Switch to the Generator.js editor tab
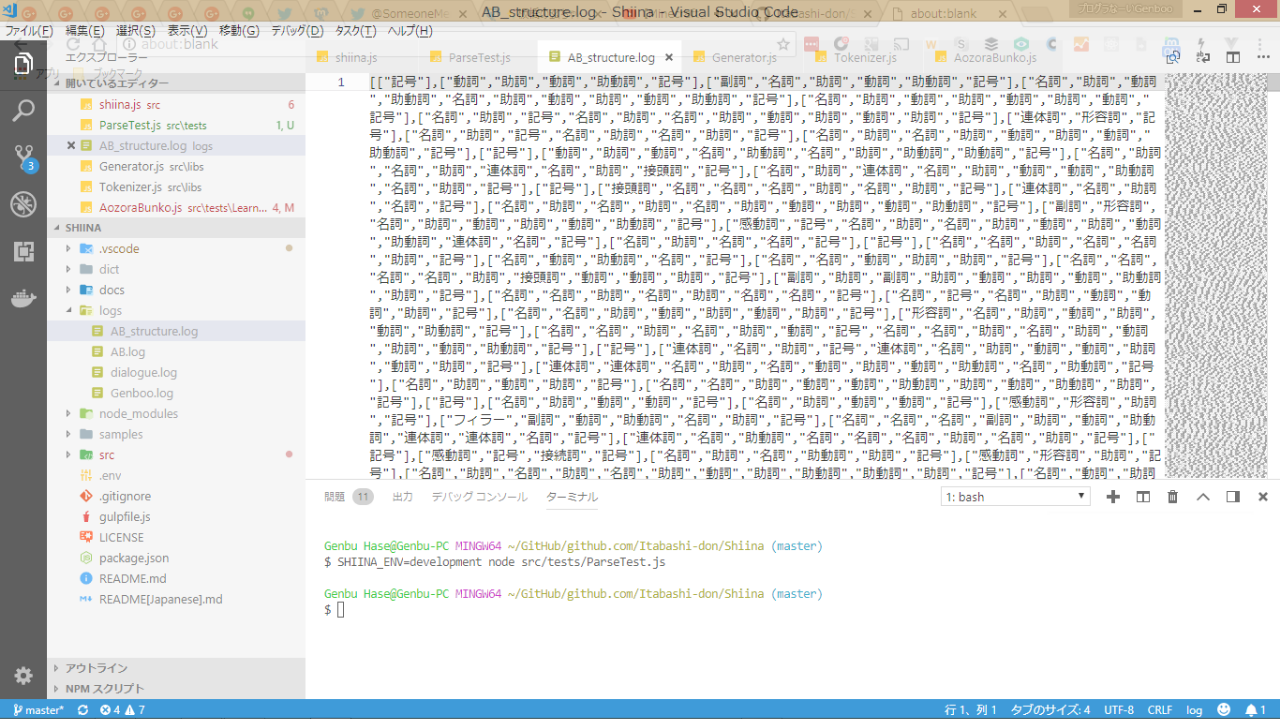The width and height of the screenshot is (1280, 719). (744, 58)
